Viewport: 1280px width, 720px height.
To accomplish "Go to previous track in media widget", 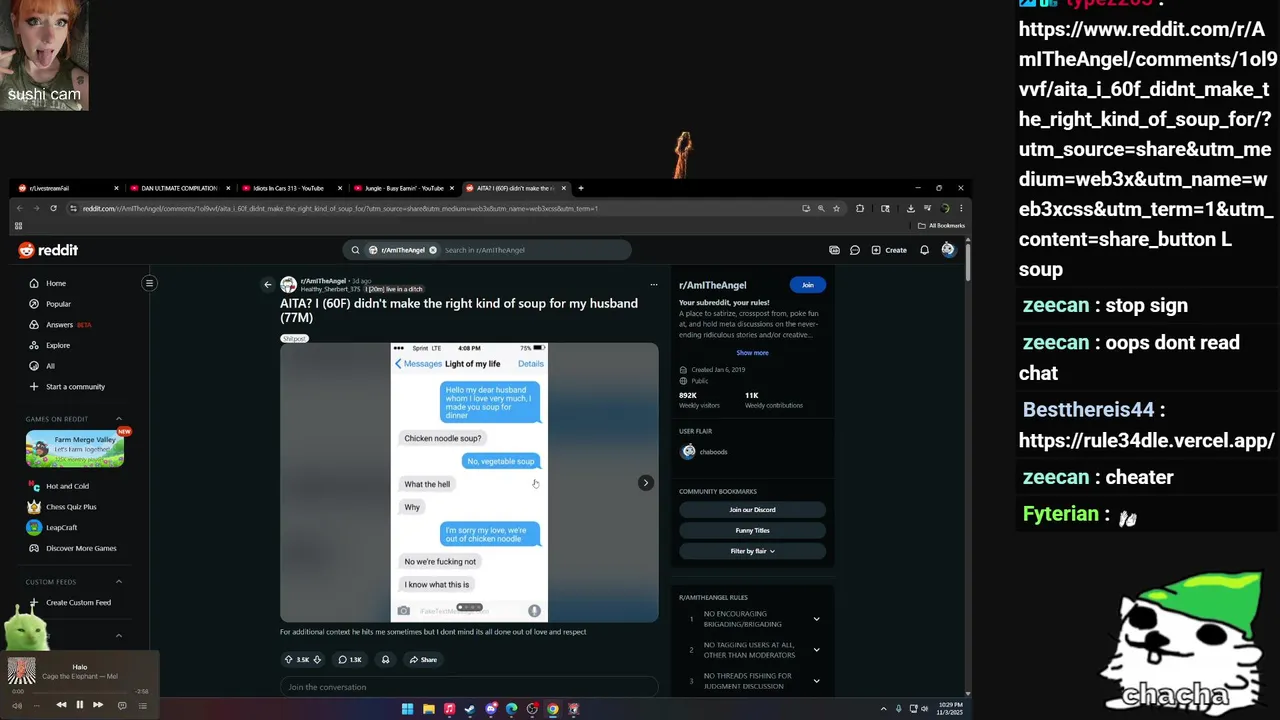I will click(61, 705).
